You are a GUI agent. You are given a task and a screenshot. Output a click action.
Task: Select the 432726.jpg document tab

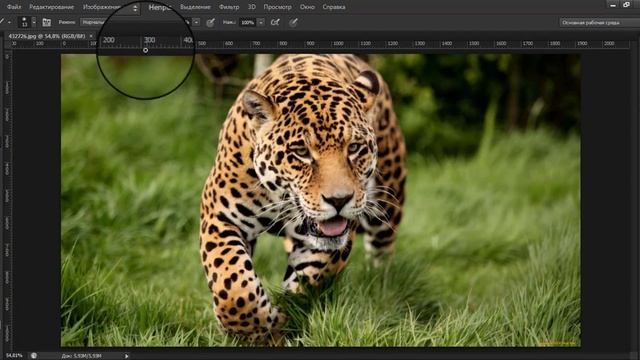pos(47,36)
